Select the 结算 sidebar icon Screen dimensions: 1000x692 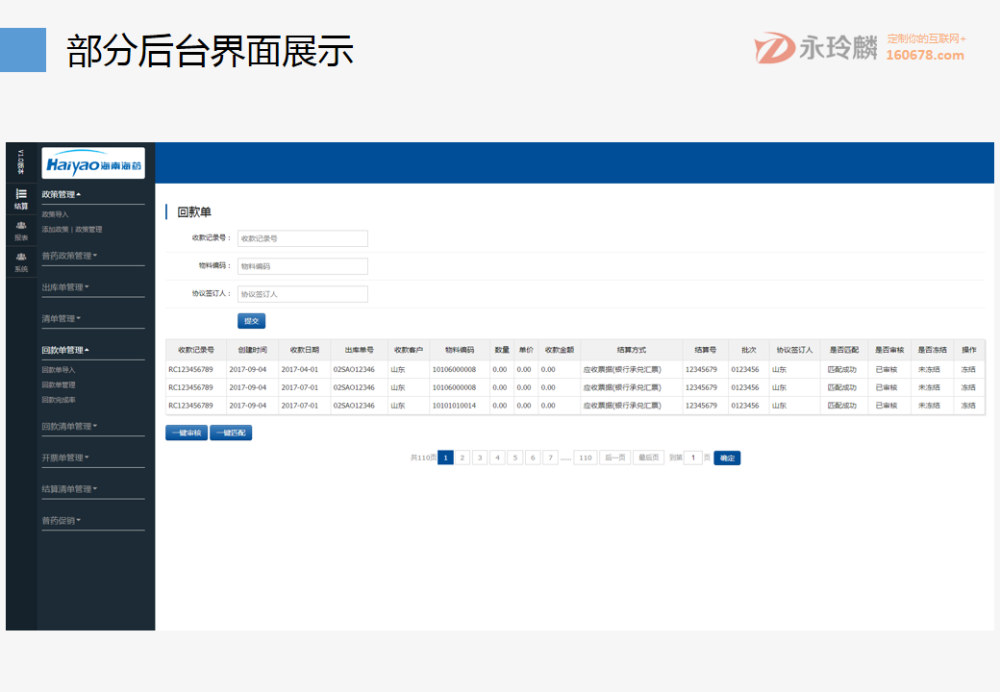[x=20, y=198]
